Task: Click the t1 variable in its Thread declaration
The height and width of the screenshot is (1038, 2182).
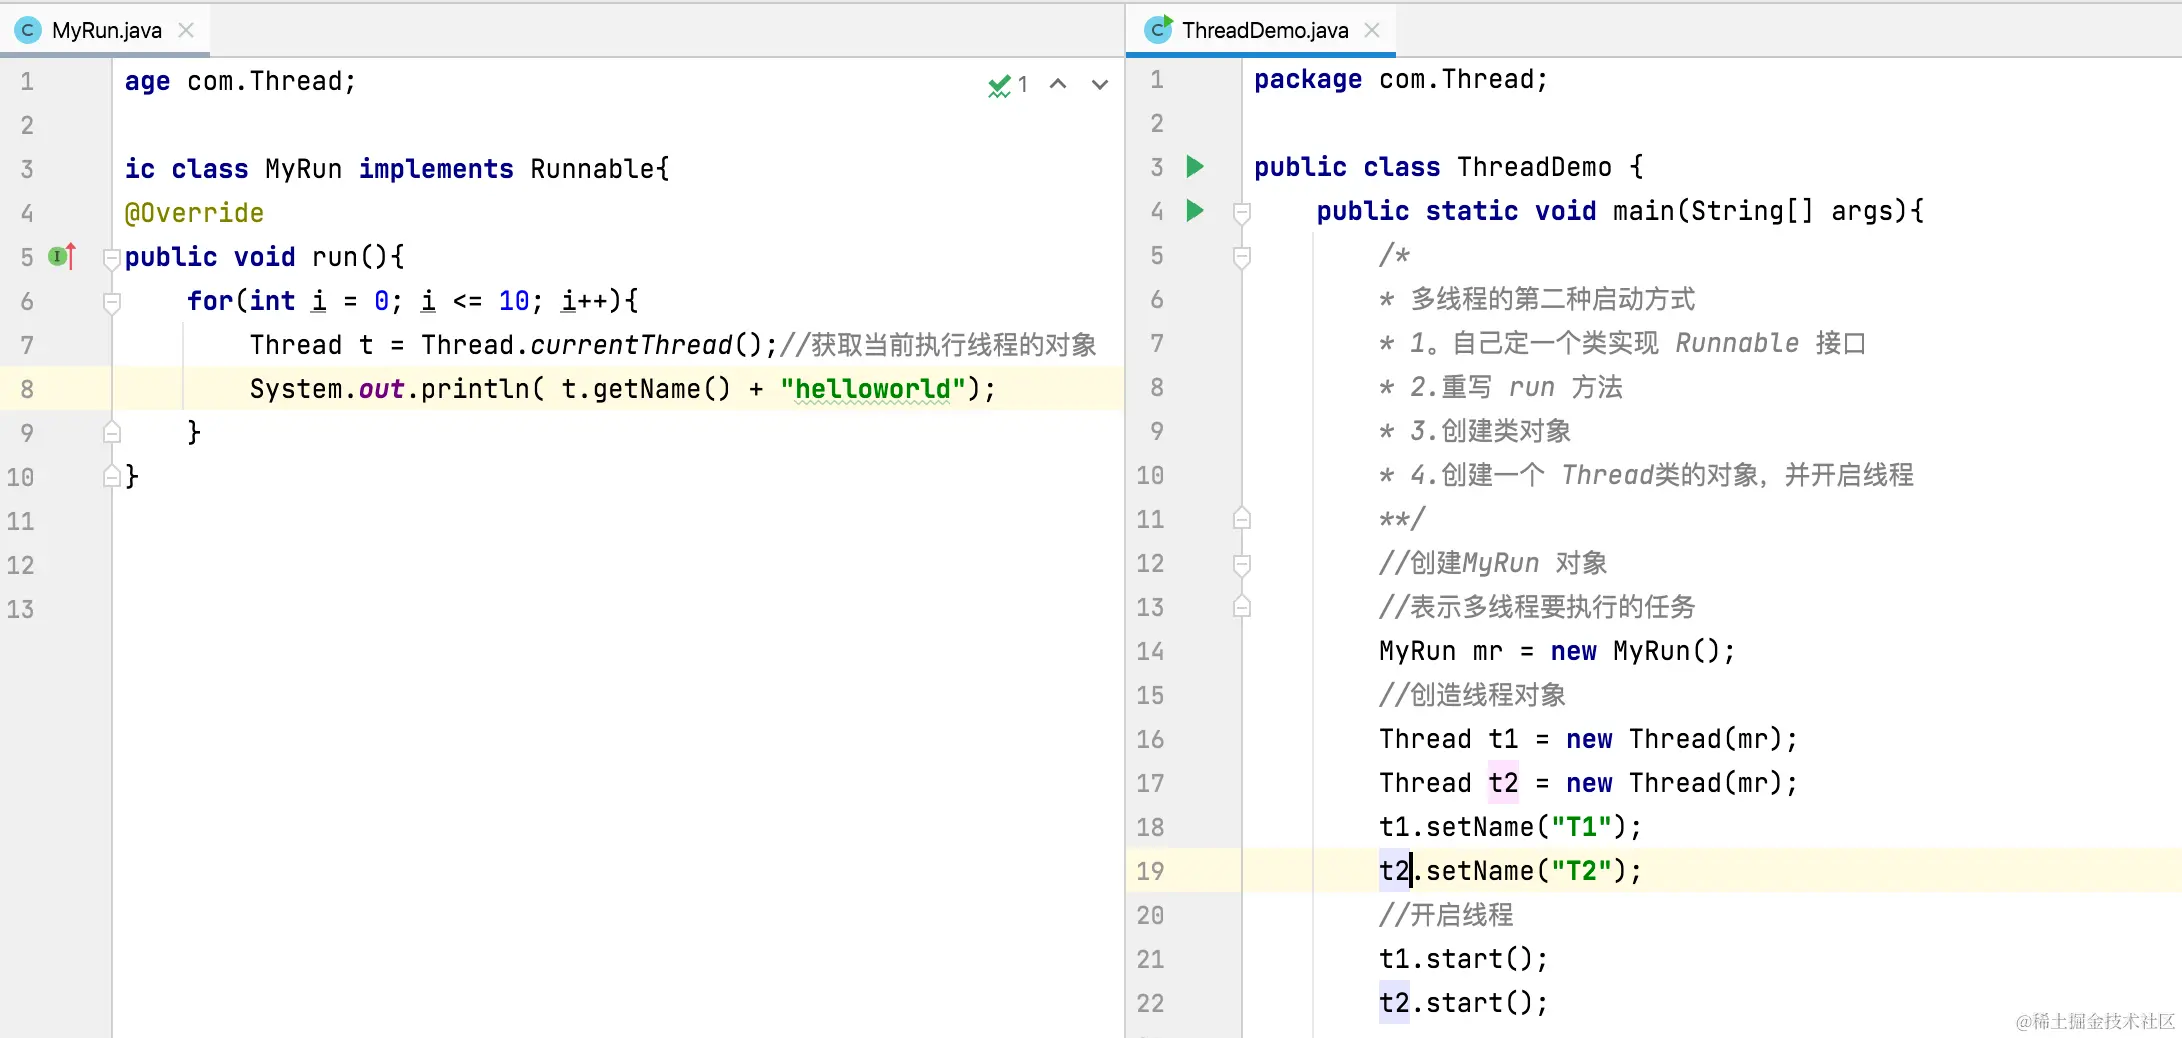Action: tap(1503, 739)
